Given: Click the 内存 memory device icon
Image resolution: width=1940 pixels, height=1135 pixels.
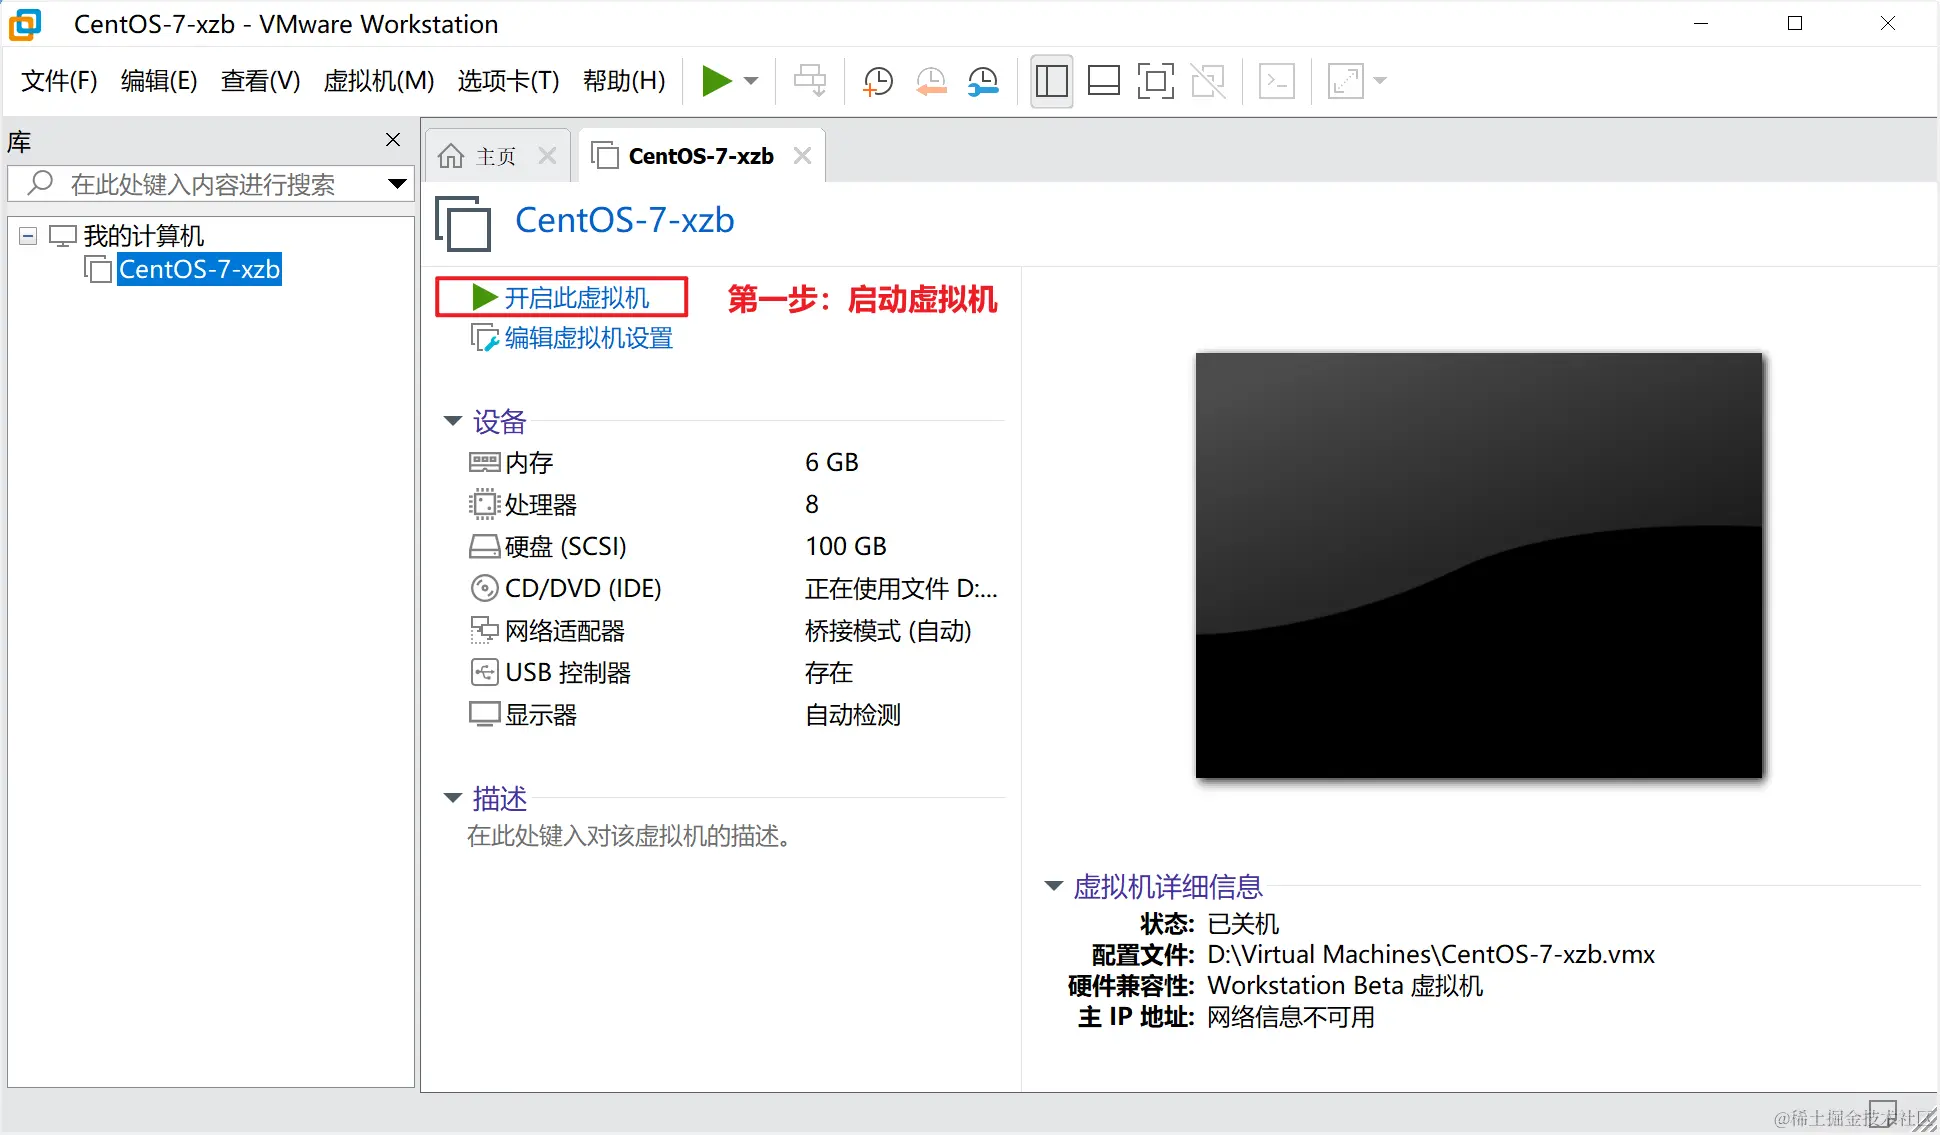Looking at the screenshot, I should [x=484, y=462].
